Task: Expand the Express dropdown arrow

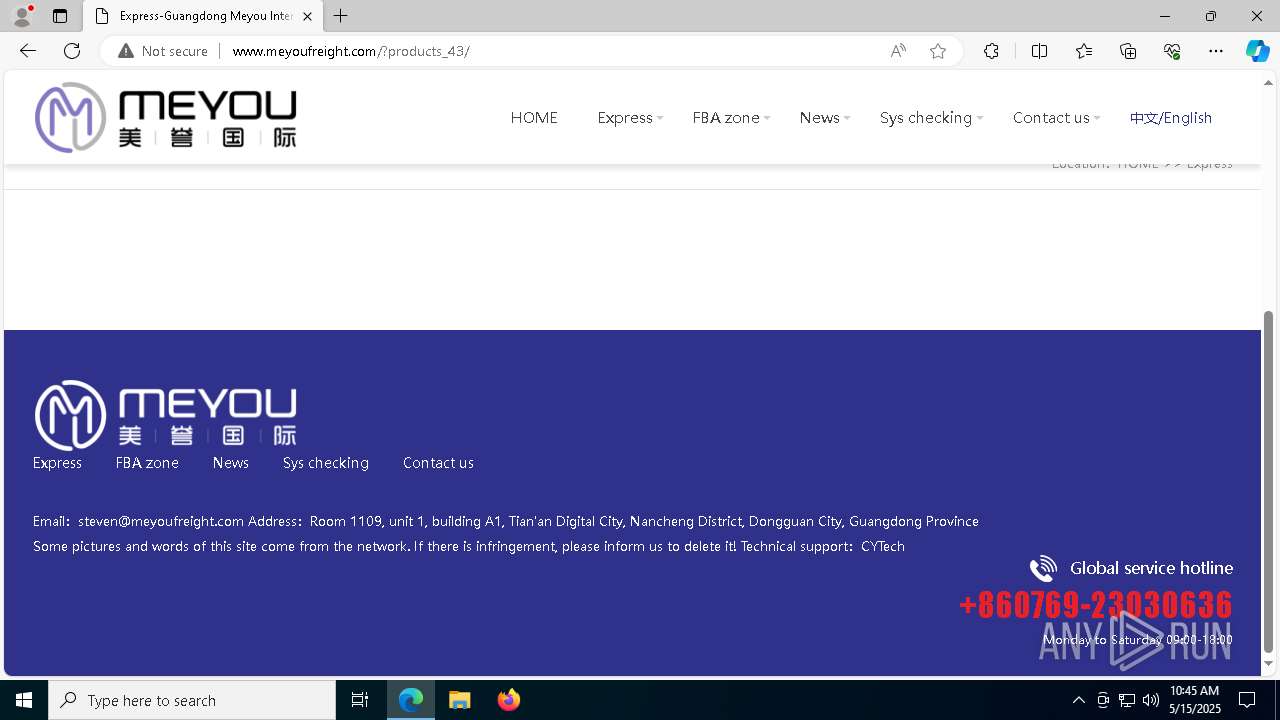Action: 660,118
